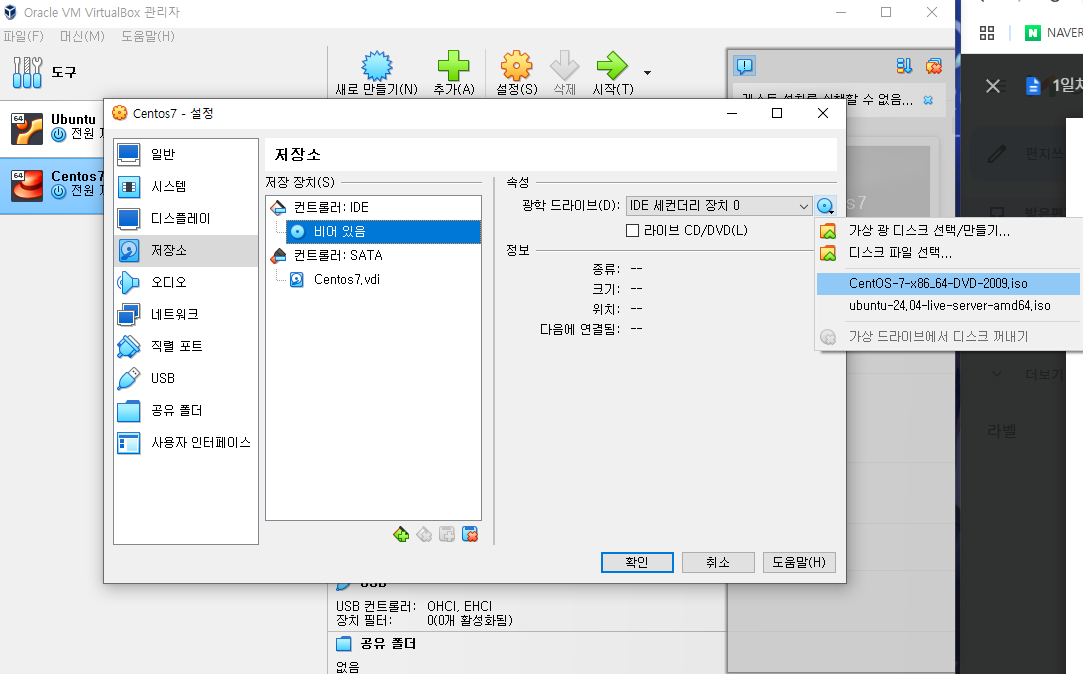
Task: Open the 네트워크 settings category
Action: point(186,314)
